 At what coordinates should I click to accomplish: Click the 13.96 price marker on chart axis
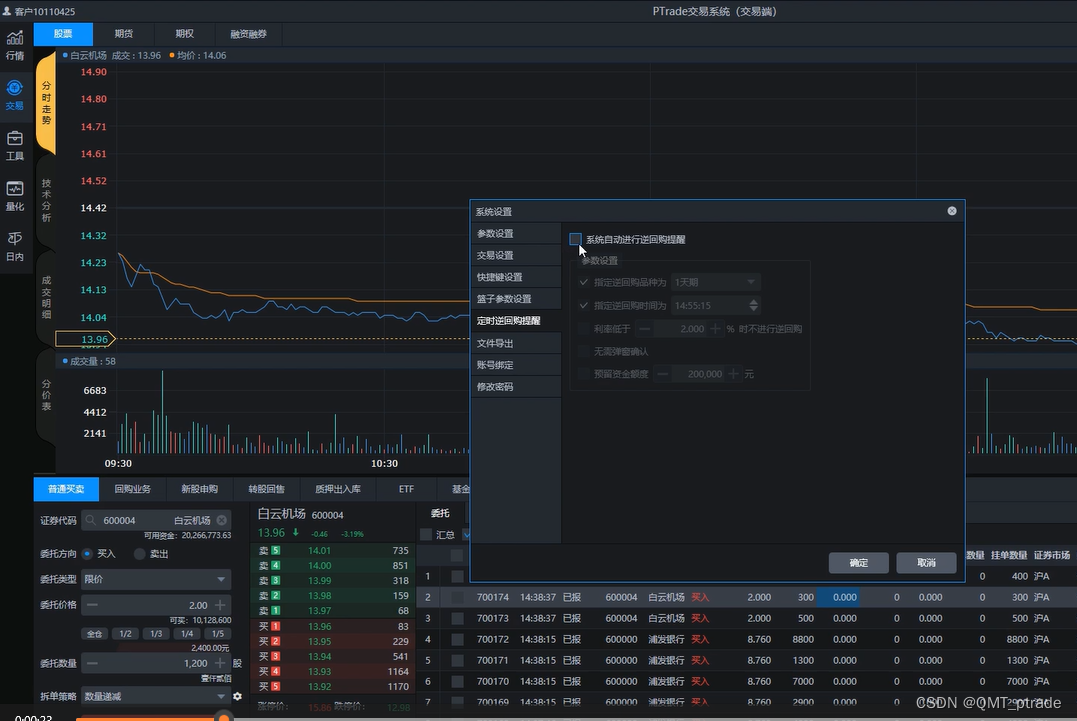(85, 339)
